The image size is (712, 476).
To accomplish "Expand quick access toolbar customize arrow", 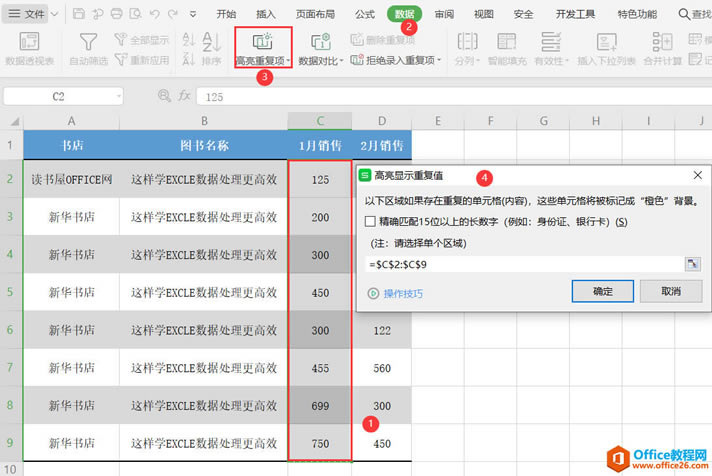I will point(193,15).
